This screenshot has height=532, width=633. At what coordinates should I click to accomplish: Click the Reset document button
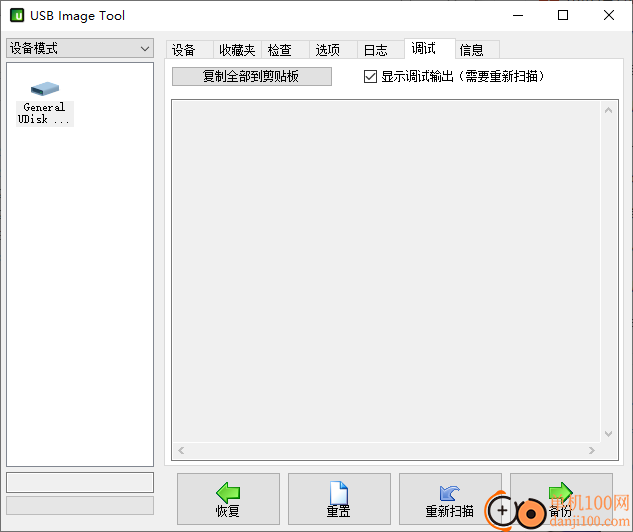pyautogui.click(x=339, y=499)
